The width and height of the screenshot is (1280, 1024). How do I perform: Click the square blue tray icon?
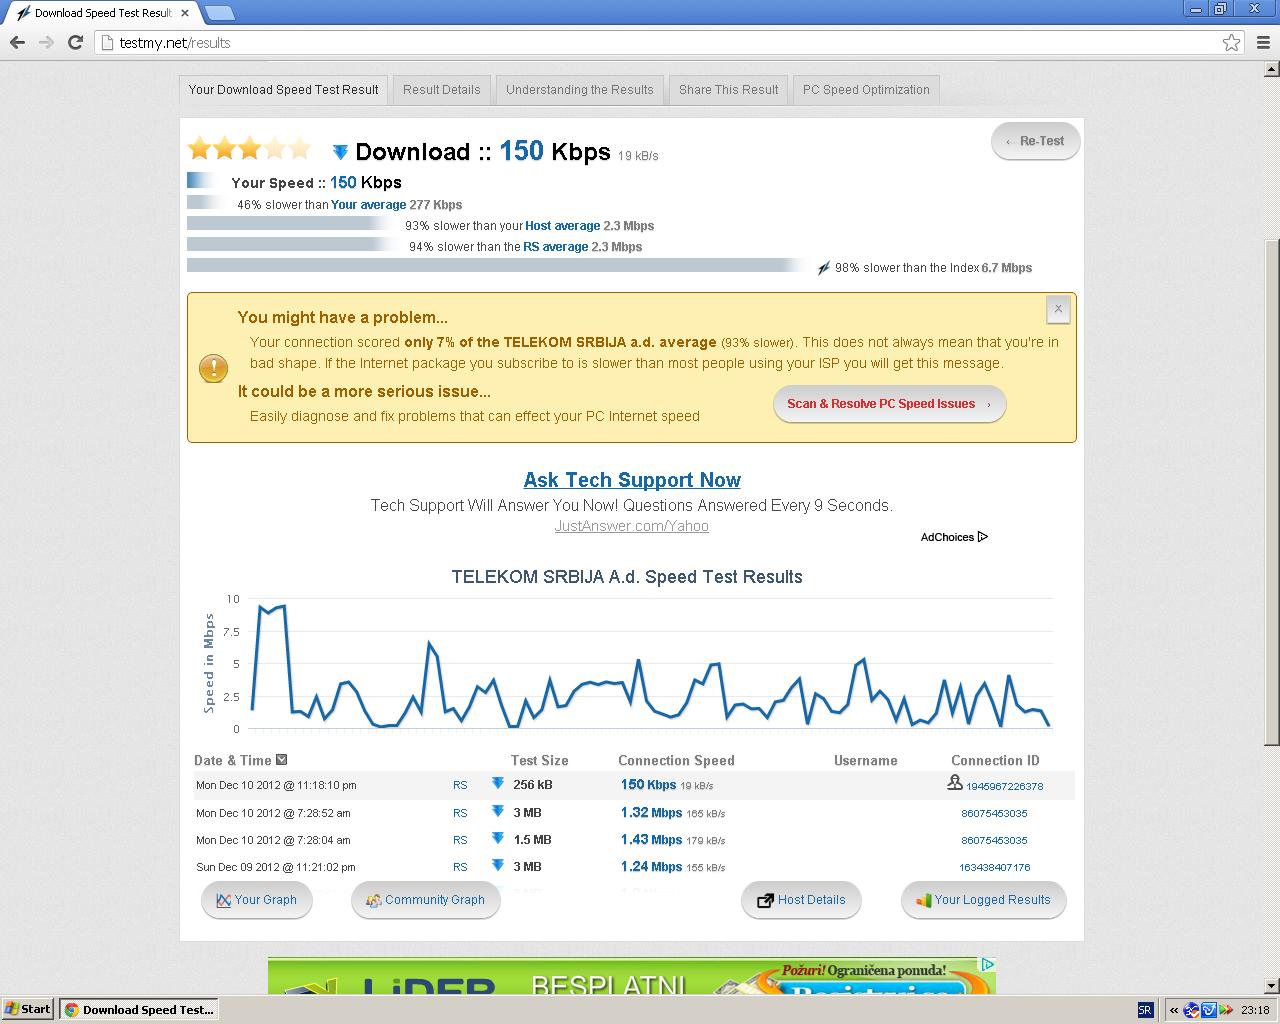(x=1208, y=1010)
